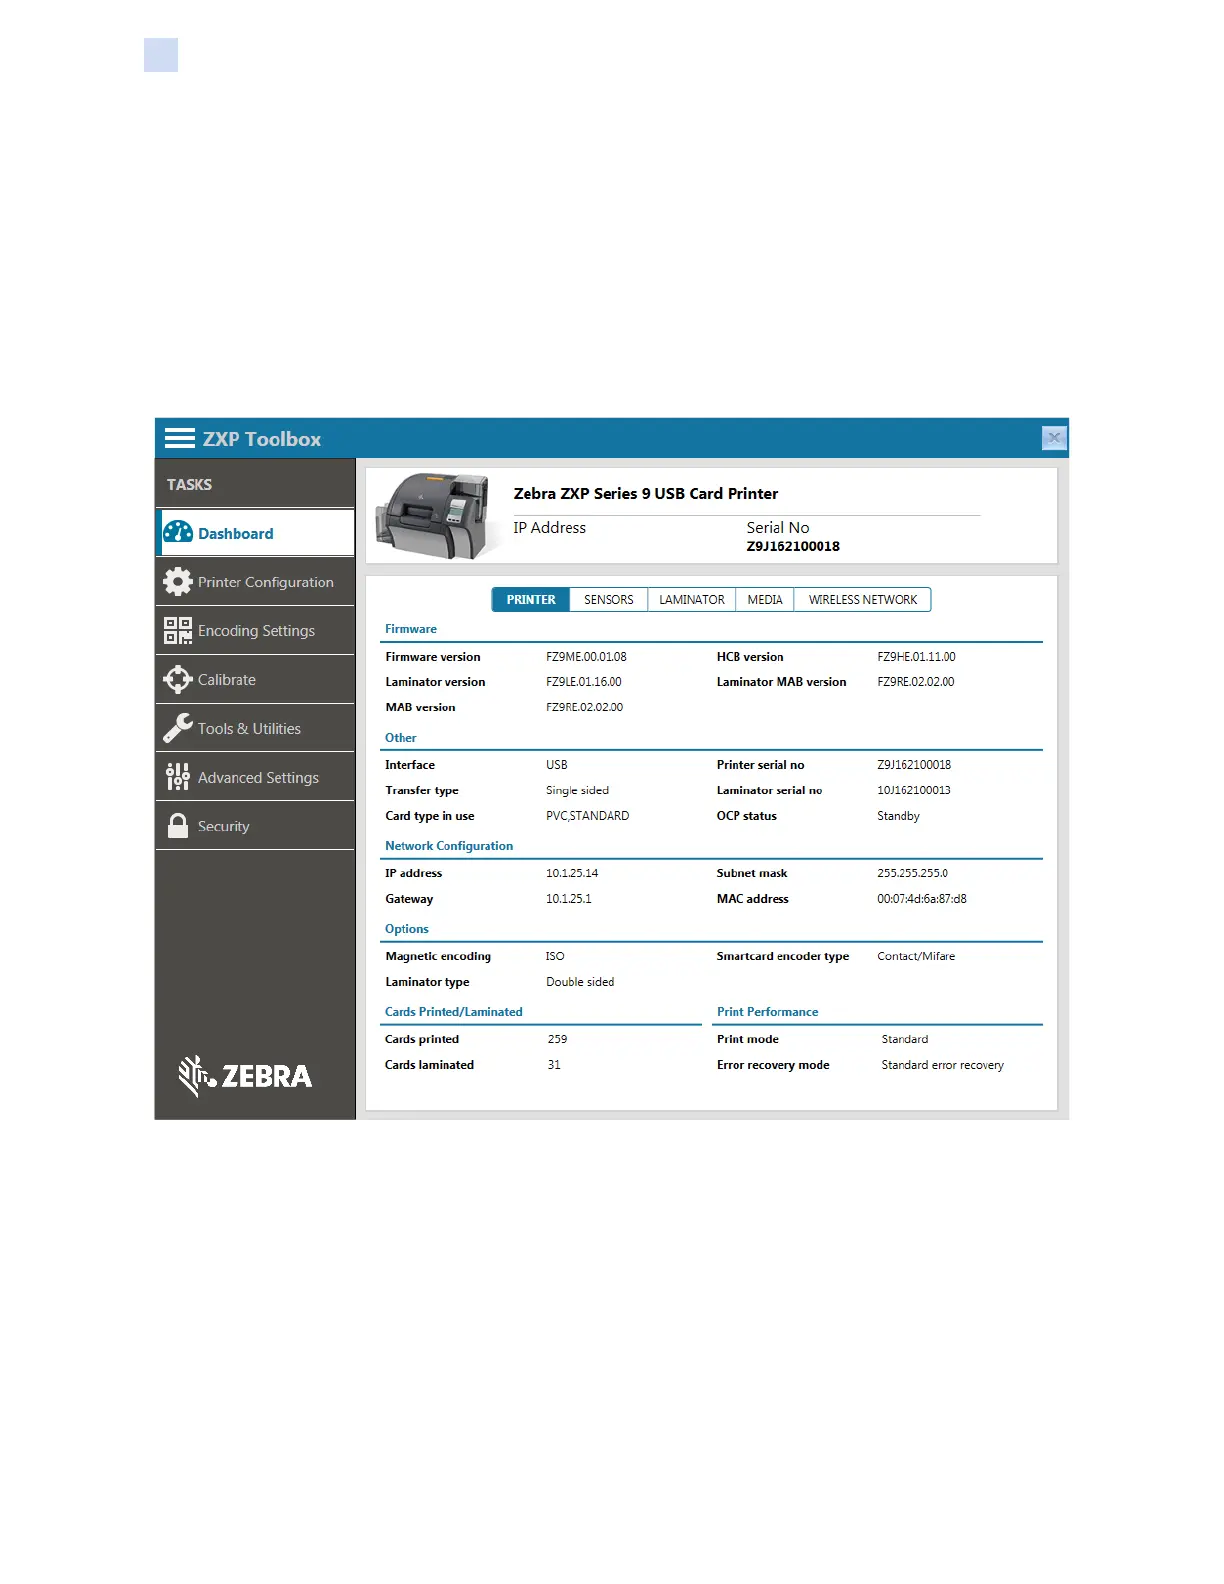Click Magnetic encoding value ISO
This screenshot has width=1224, height=1584.
tap(555, 956)
